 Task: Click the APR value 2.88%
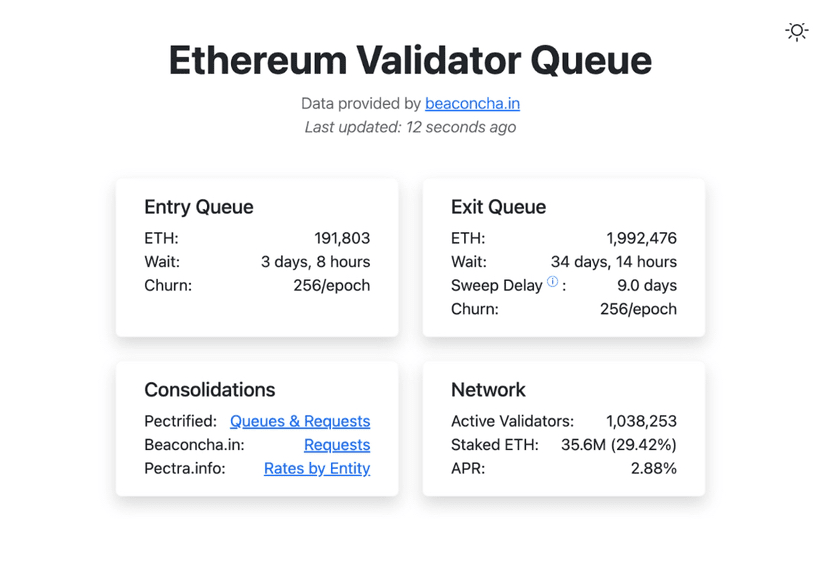(x=653, y=468)
